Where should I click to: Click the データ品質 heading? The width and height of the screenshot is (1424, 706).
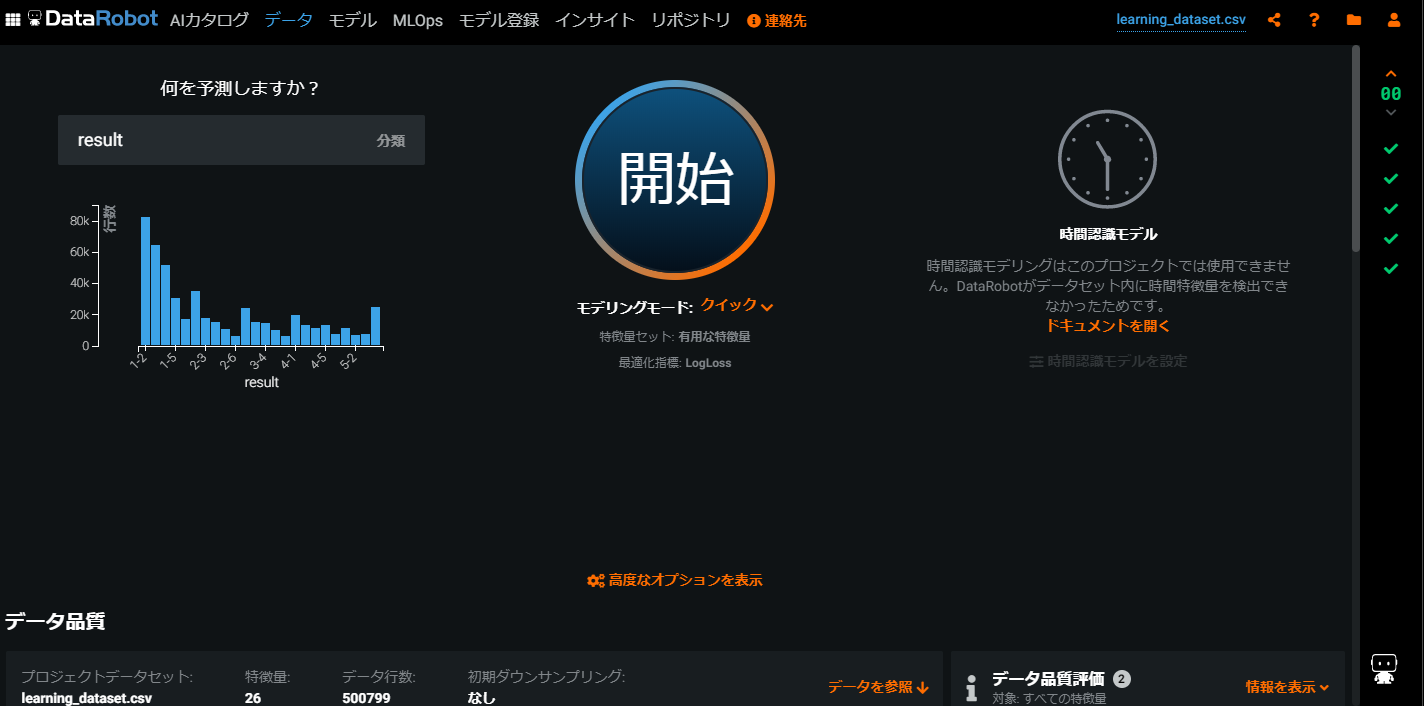click(55, 621)
